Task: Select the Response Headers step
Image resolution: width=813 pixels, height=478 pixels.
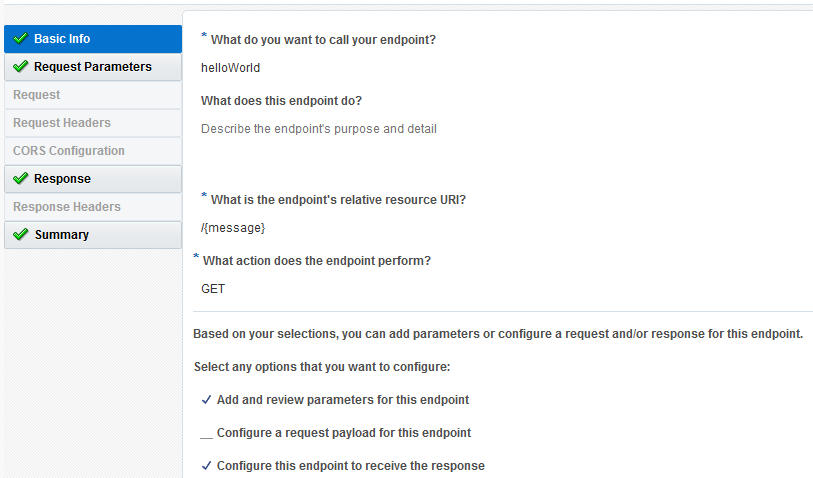Action: point(67,207)
